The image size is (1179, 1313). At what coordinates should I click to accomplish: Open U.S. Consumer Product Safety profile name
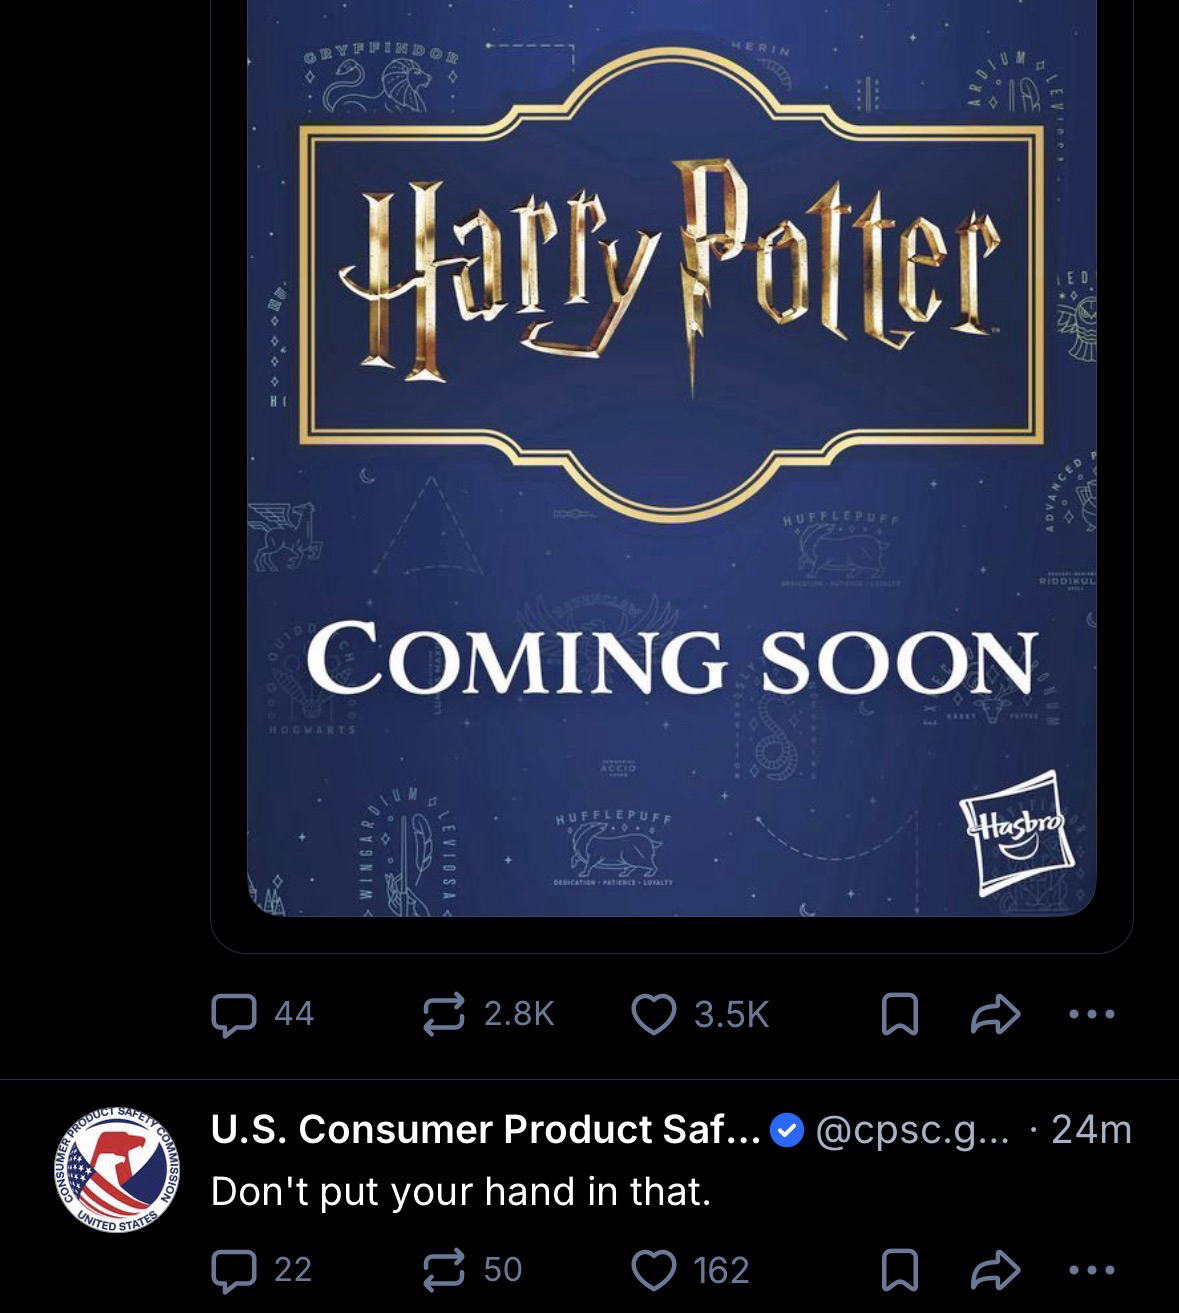tap(486, 1129)
